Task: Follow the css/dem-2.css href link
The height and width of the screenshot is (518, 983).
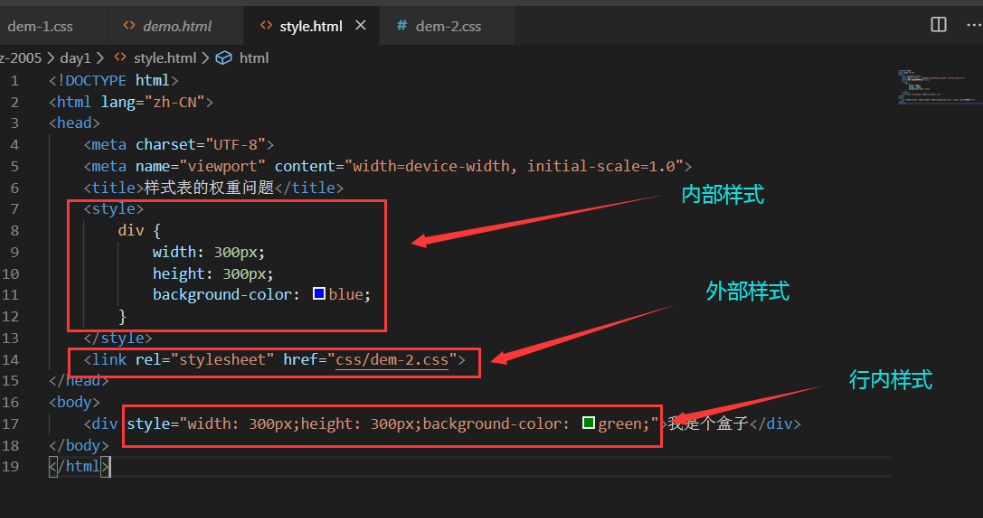Action: (x=392, y=360)
